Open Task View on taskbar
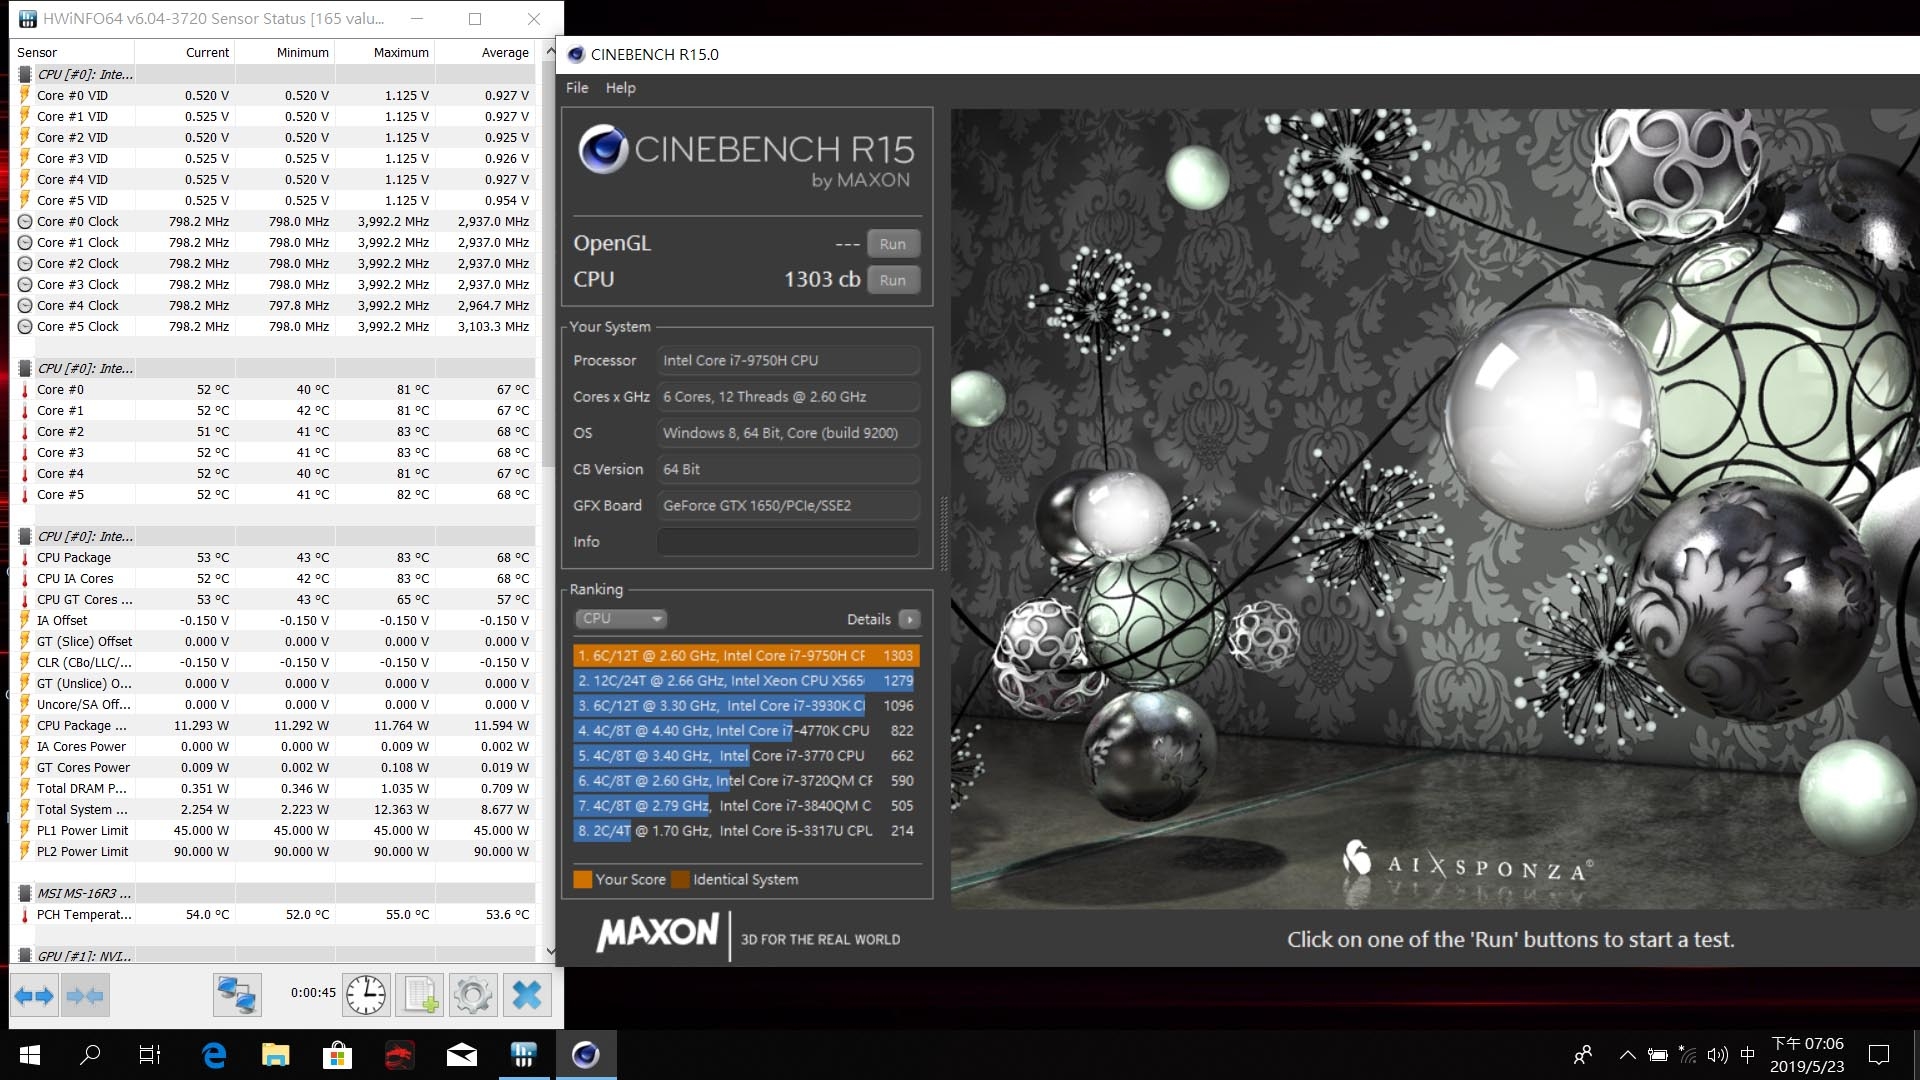Viewport: 1920px width, 1080px height. point(150,1055)
